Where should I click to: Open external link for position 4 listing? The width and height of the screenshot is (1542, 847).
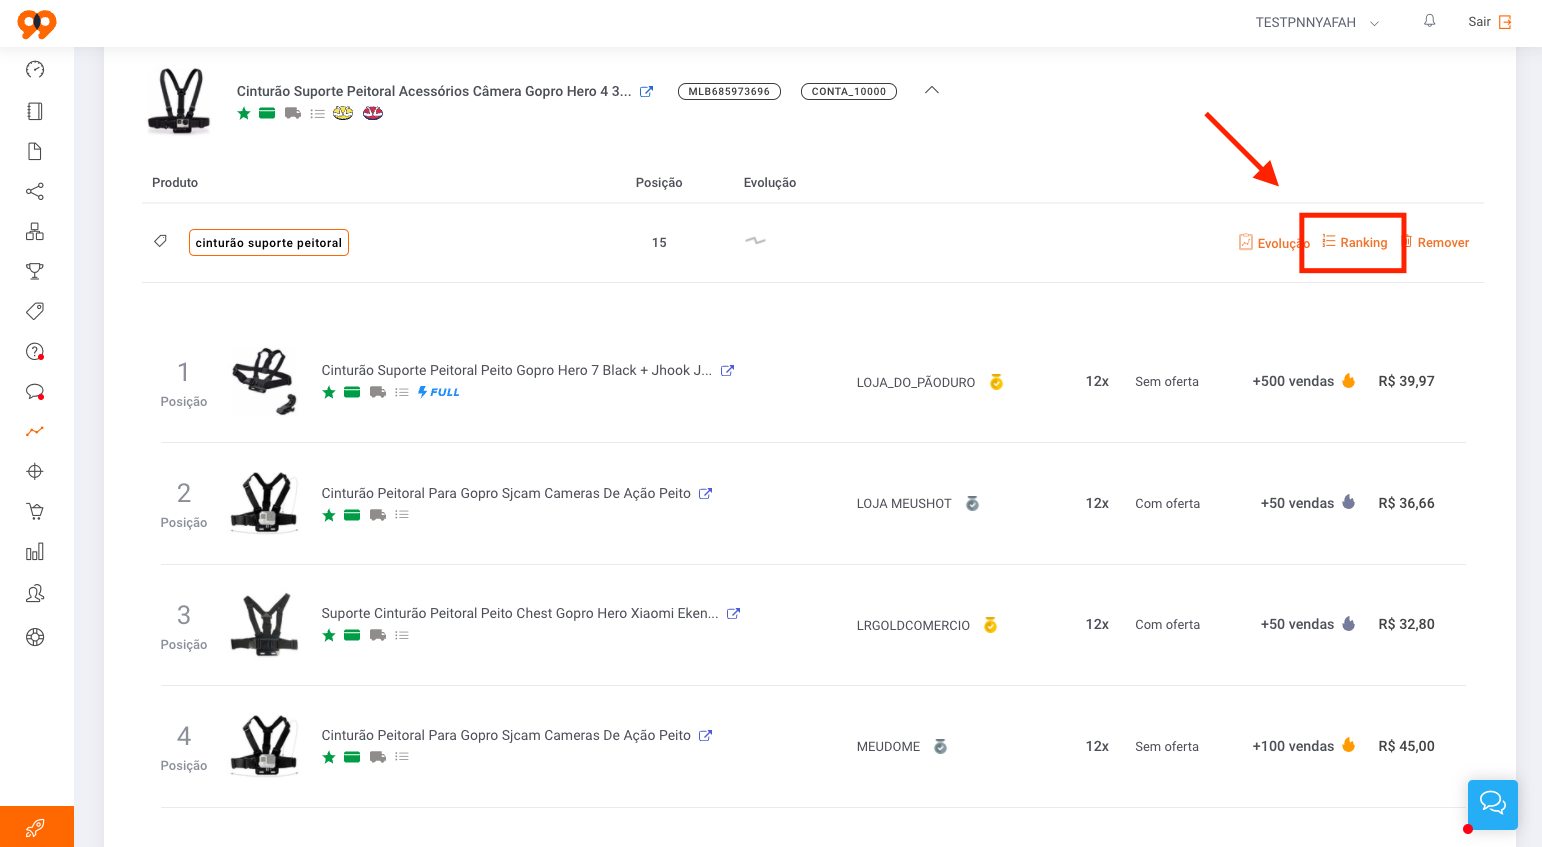(x=705, y=735)
